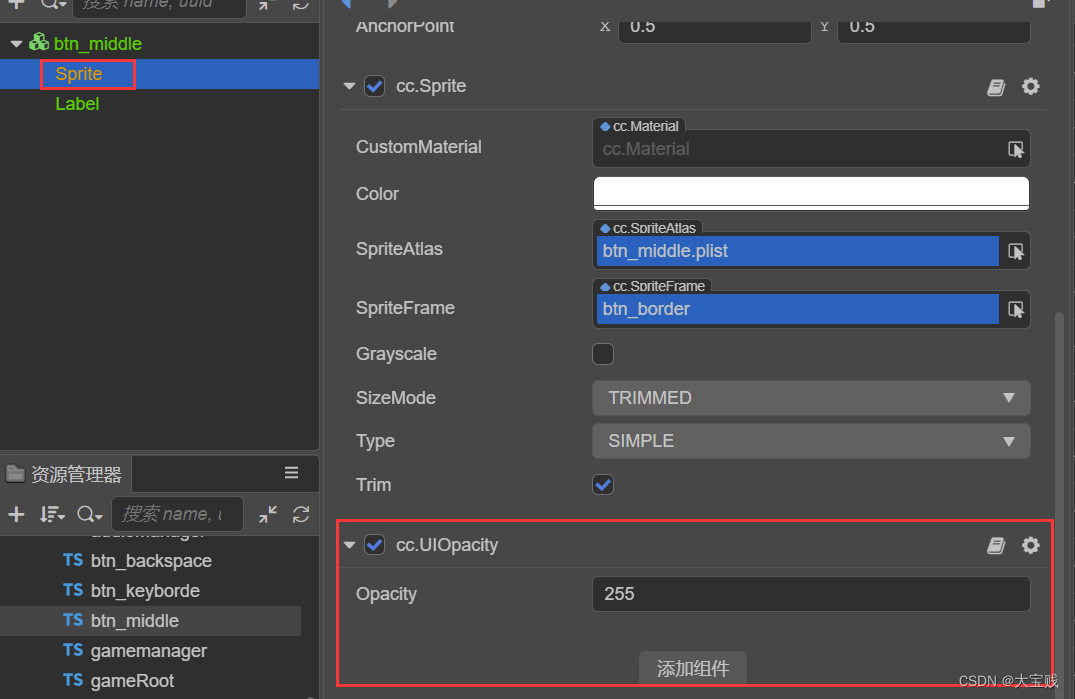1075x699 pixels.
Task: Open the SizeMode dropdown
Action: click(811, 398)
